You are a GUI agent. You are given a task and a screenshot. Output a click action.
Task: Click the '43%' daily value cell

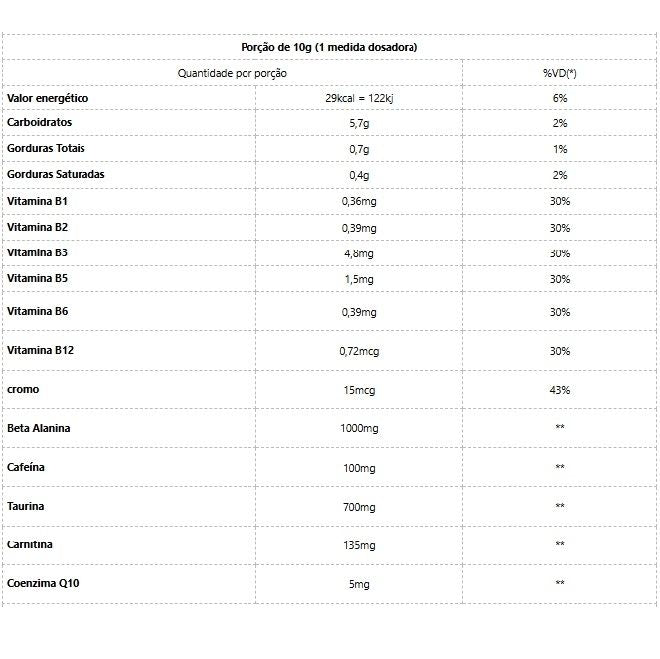pyautogui.click(x=559, y=390)
